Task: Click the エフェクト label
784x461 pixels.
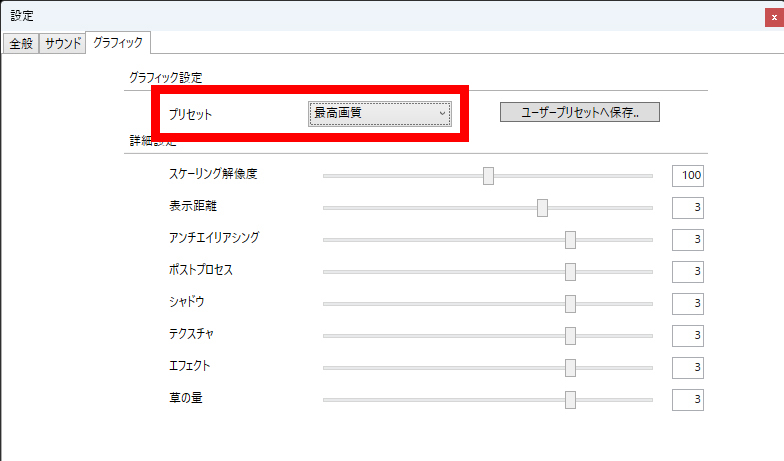Action: click(190, 366)
